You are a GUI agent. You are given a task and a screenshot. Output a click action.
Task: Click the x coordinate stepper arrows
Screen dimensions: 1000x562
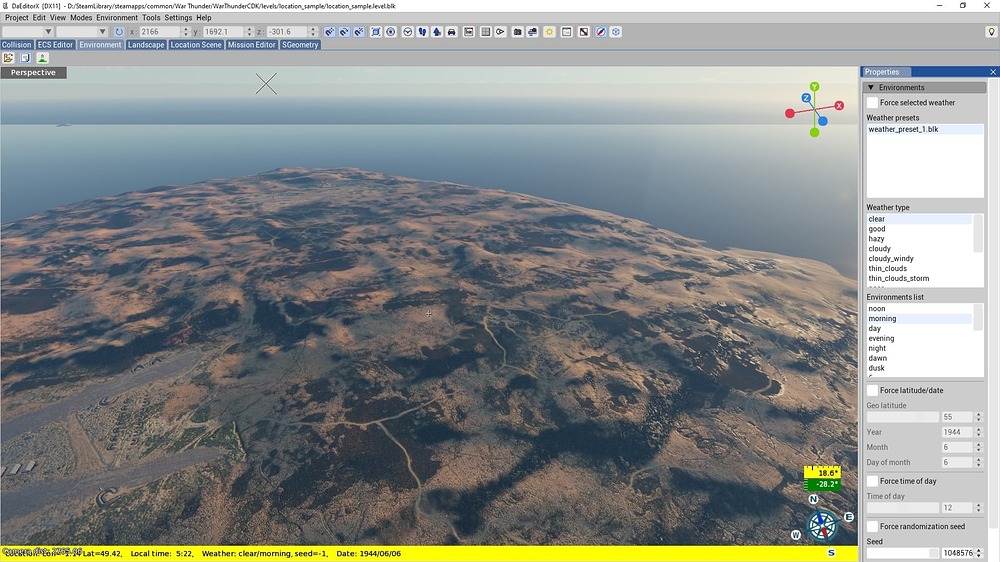(x=186, y=31)
